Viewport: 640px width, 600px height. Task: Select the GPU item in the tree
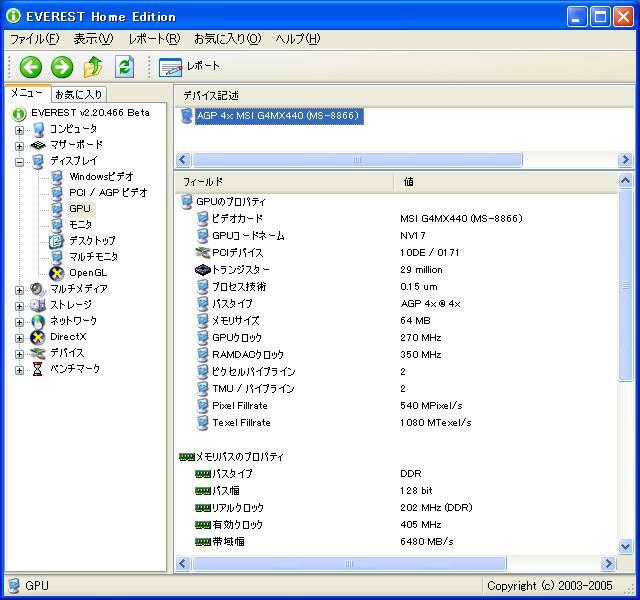click(80, 209)
